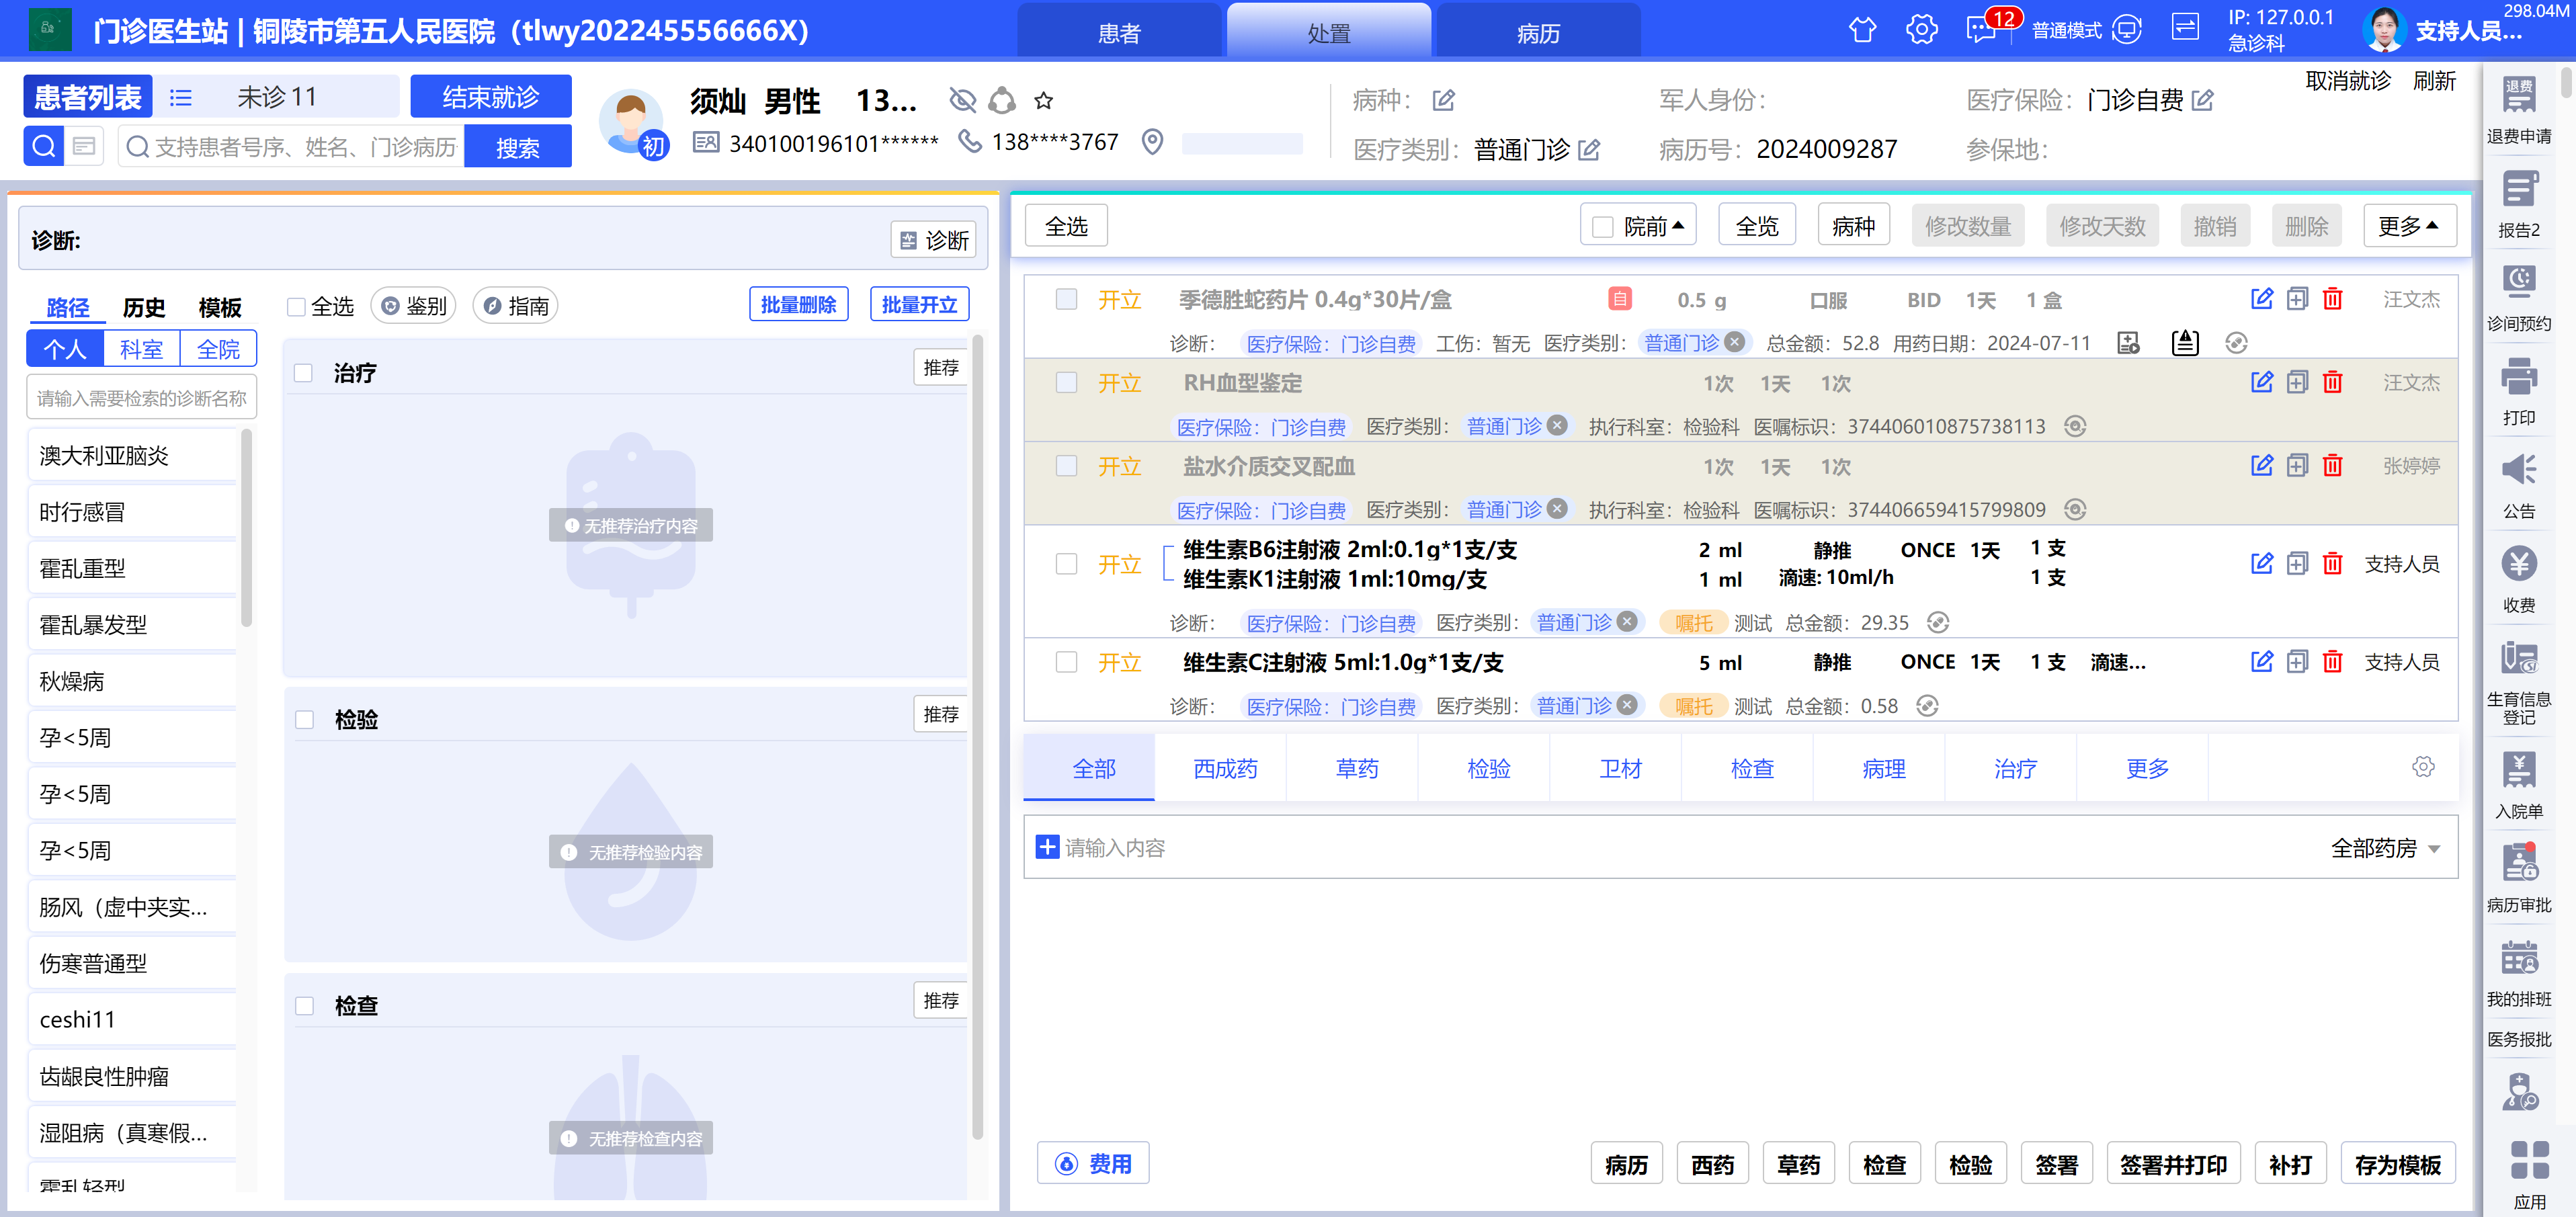Screen dimensions: 2576x1217
Task: Edit the 季德胜蛇药片 order
Action: point(2261,299)
